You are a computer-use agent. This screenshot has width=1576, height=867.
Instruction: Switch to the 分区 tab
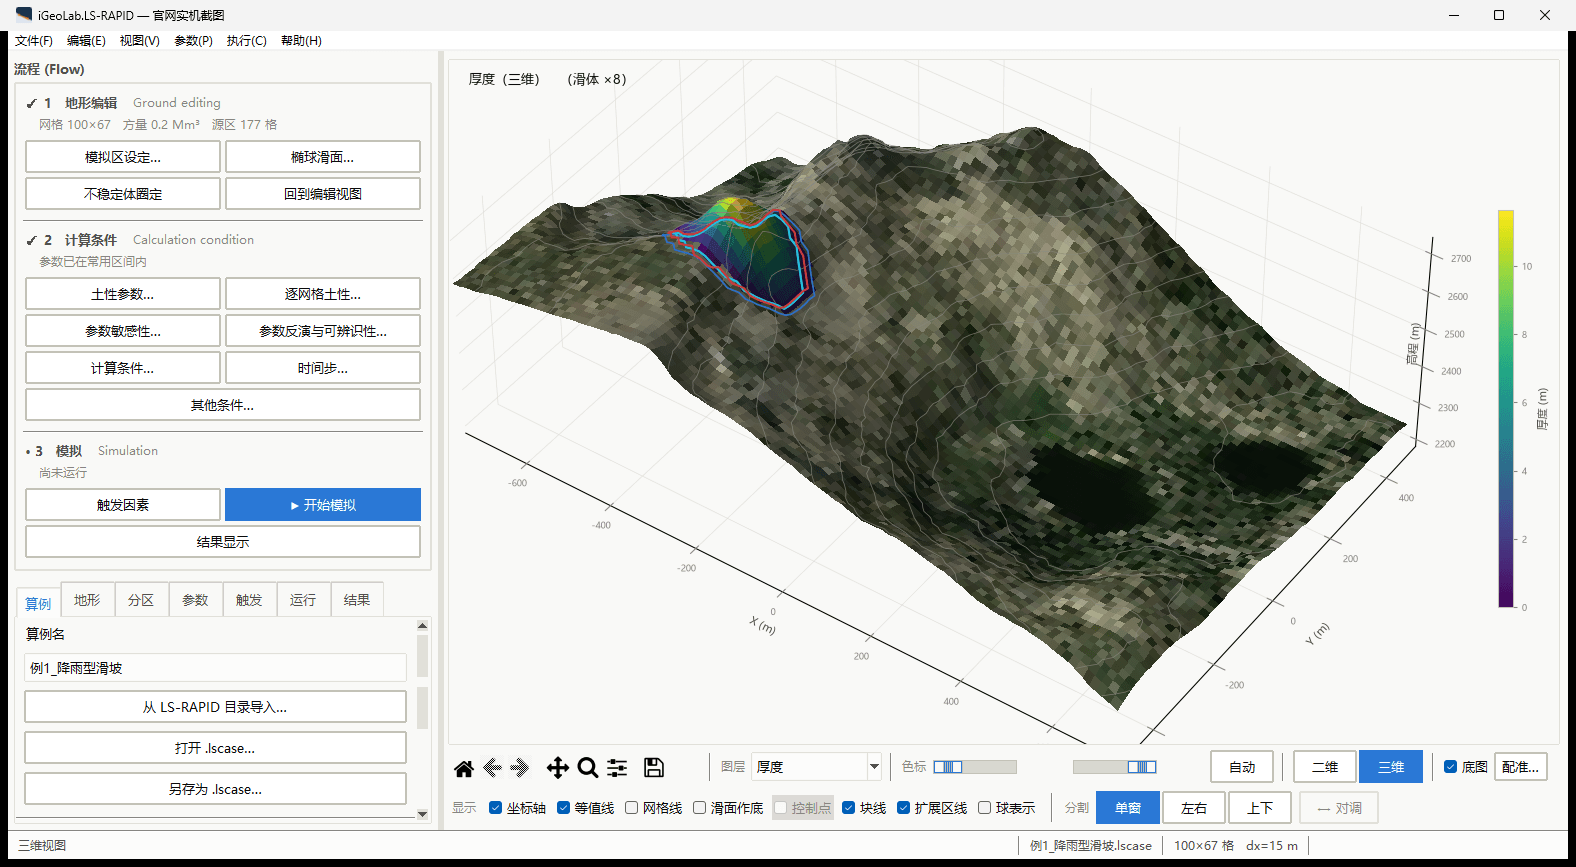141,600
